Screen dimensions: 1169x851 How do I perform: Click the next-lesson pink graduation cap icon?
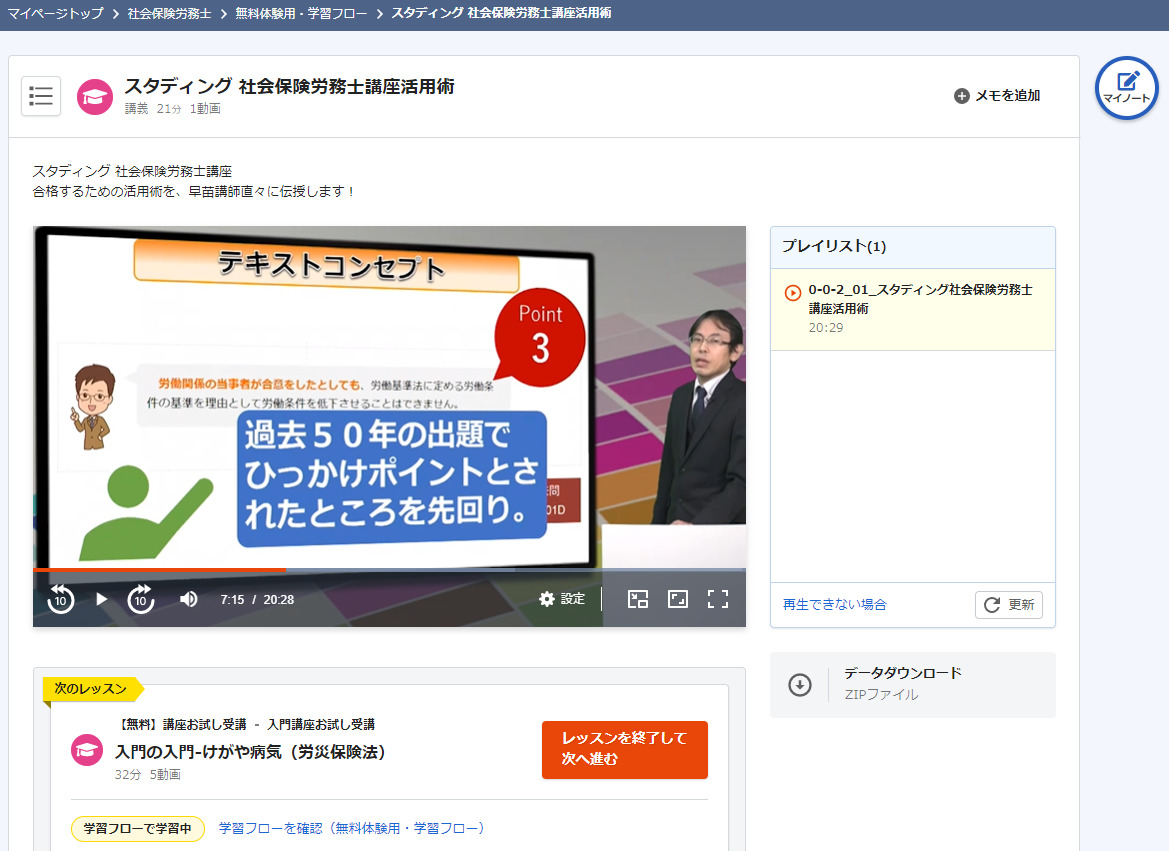click(87, 750)
